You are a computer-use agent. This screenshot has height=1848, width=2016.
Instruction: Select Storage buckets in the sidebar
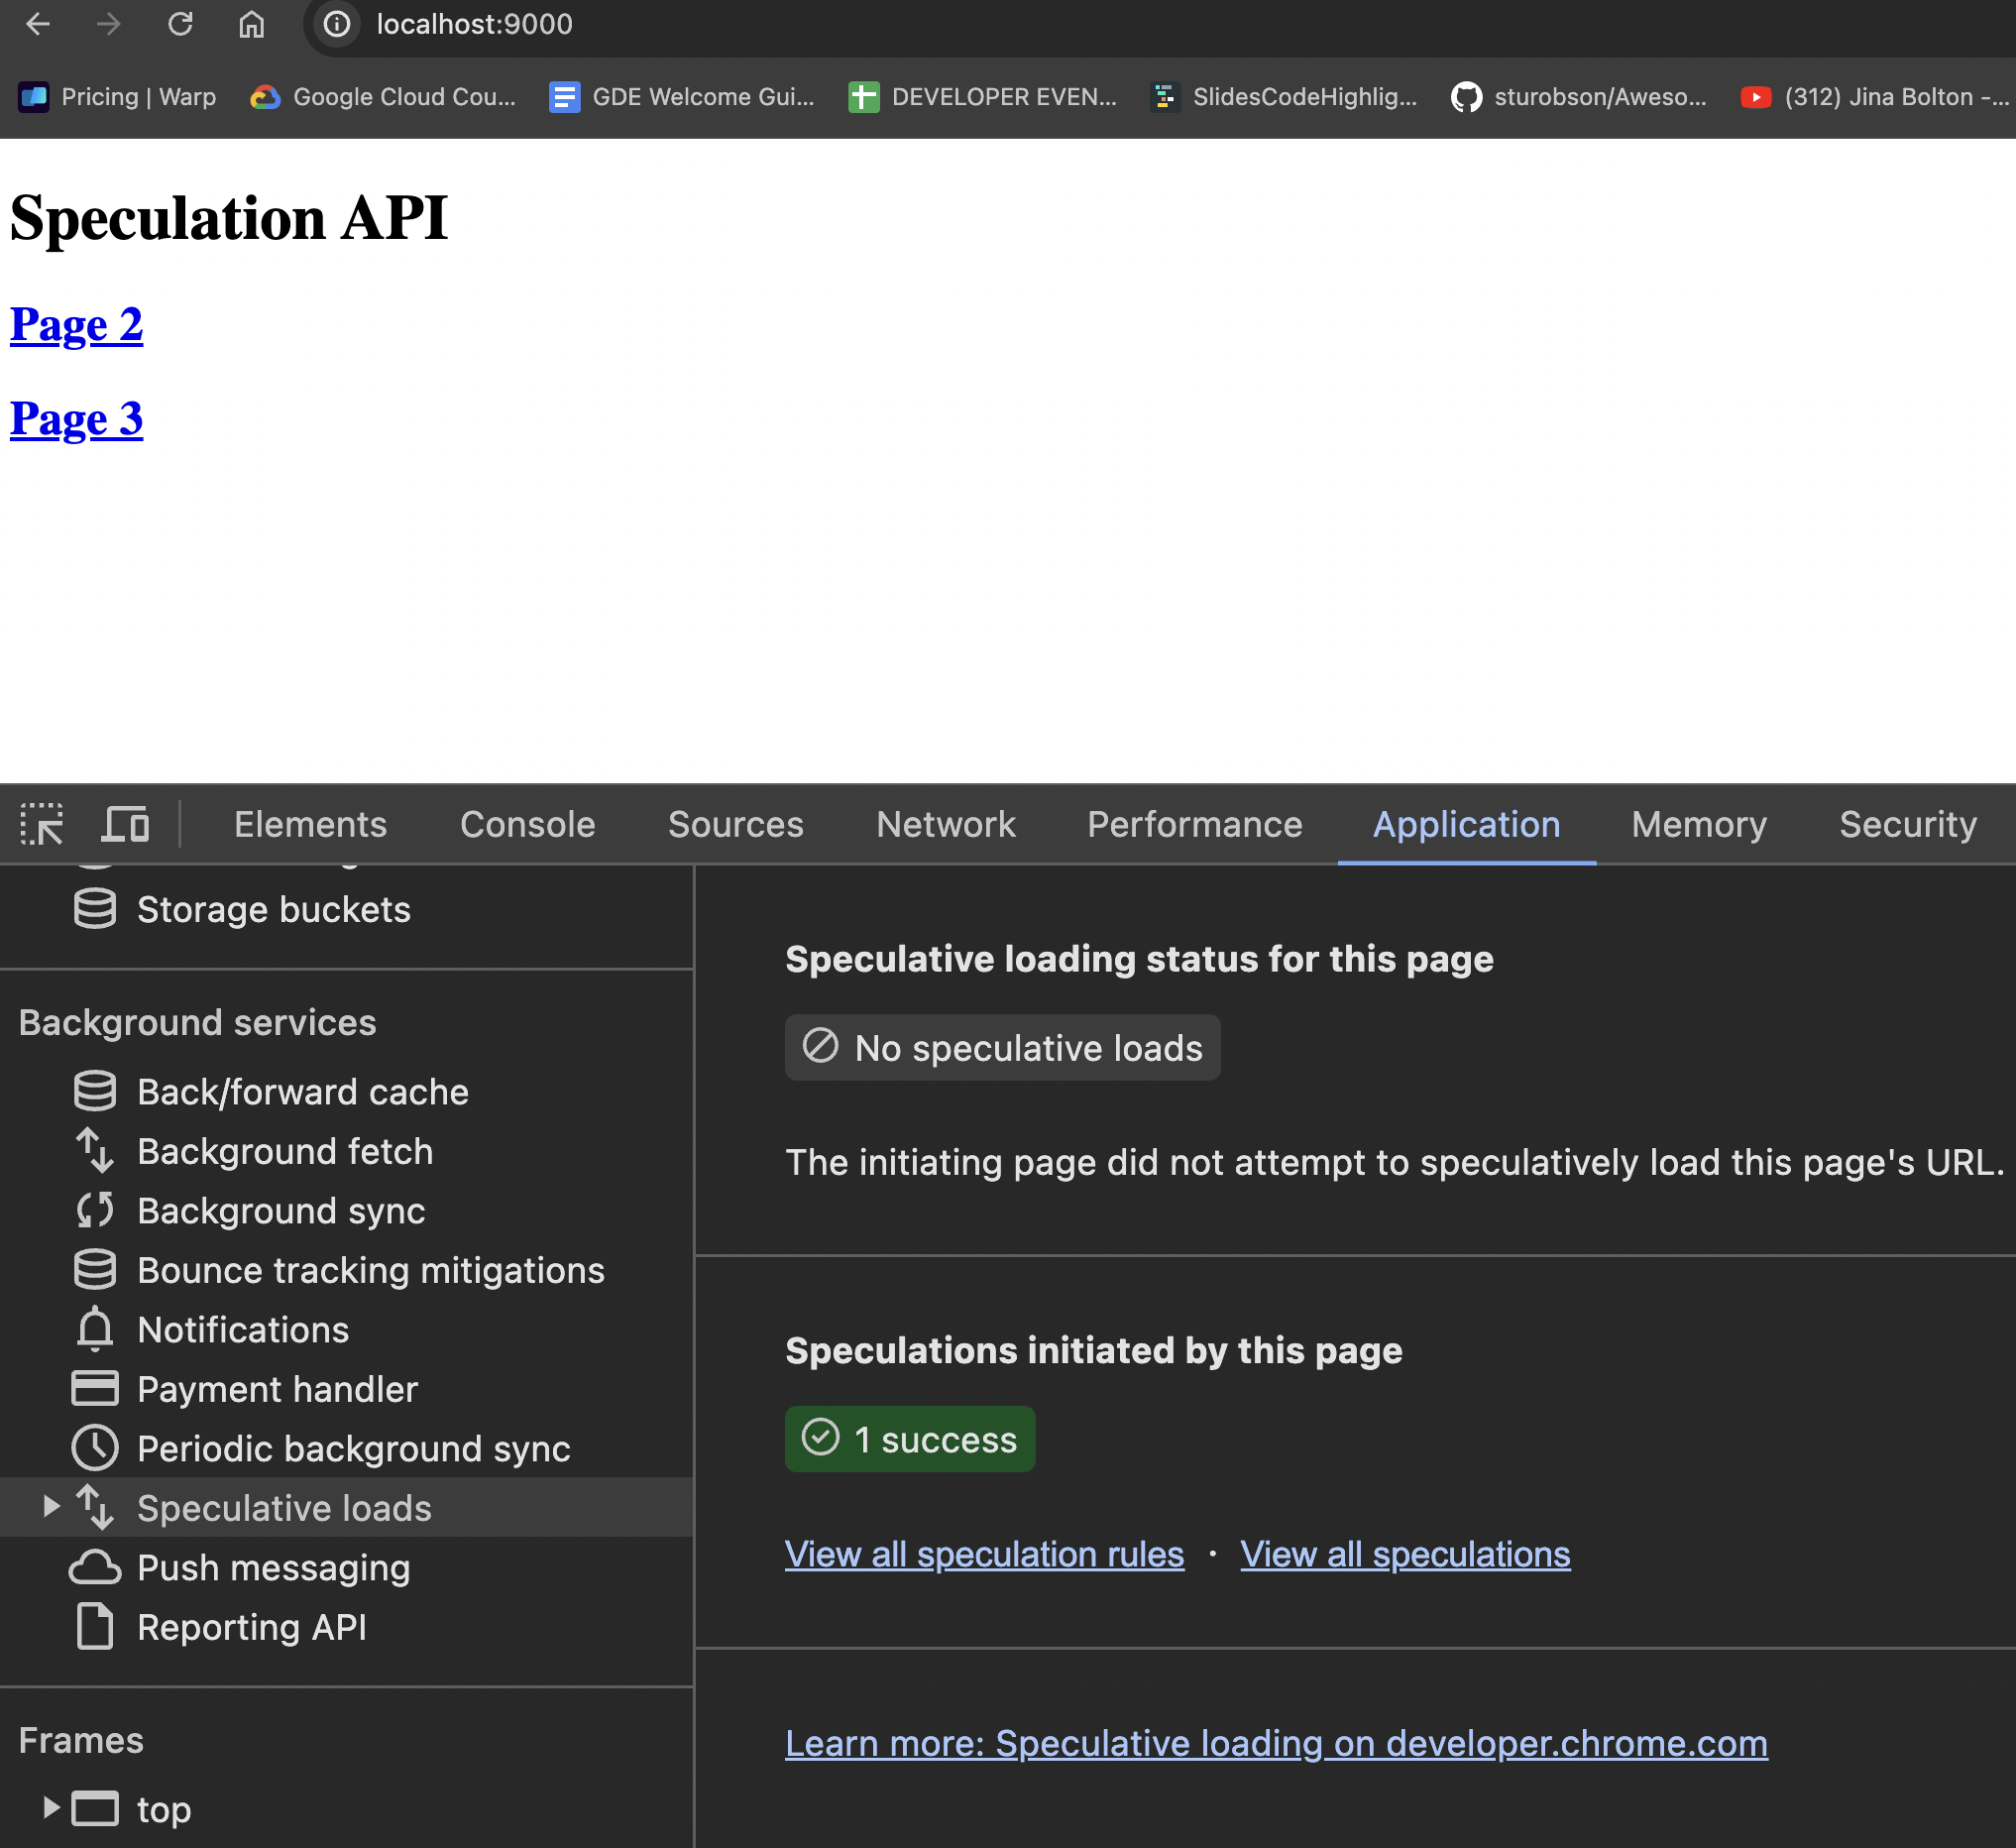(x=273, y=910)
